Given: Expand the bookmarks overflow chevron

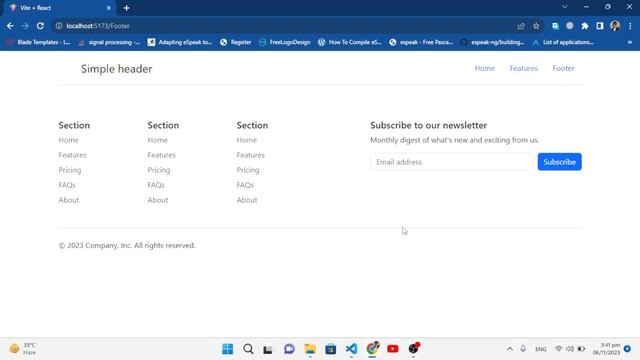Looking at the screenshot, I should [x=630, y=42].
